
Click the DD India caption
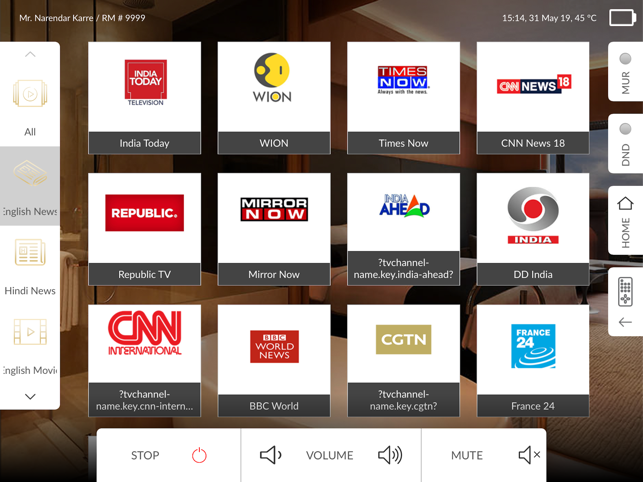coord(533,274)
